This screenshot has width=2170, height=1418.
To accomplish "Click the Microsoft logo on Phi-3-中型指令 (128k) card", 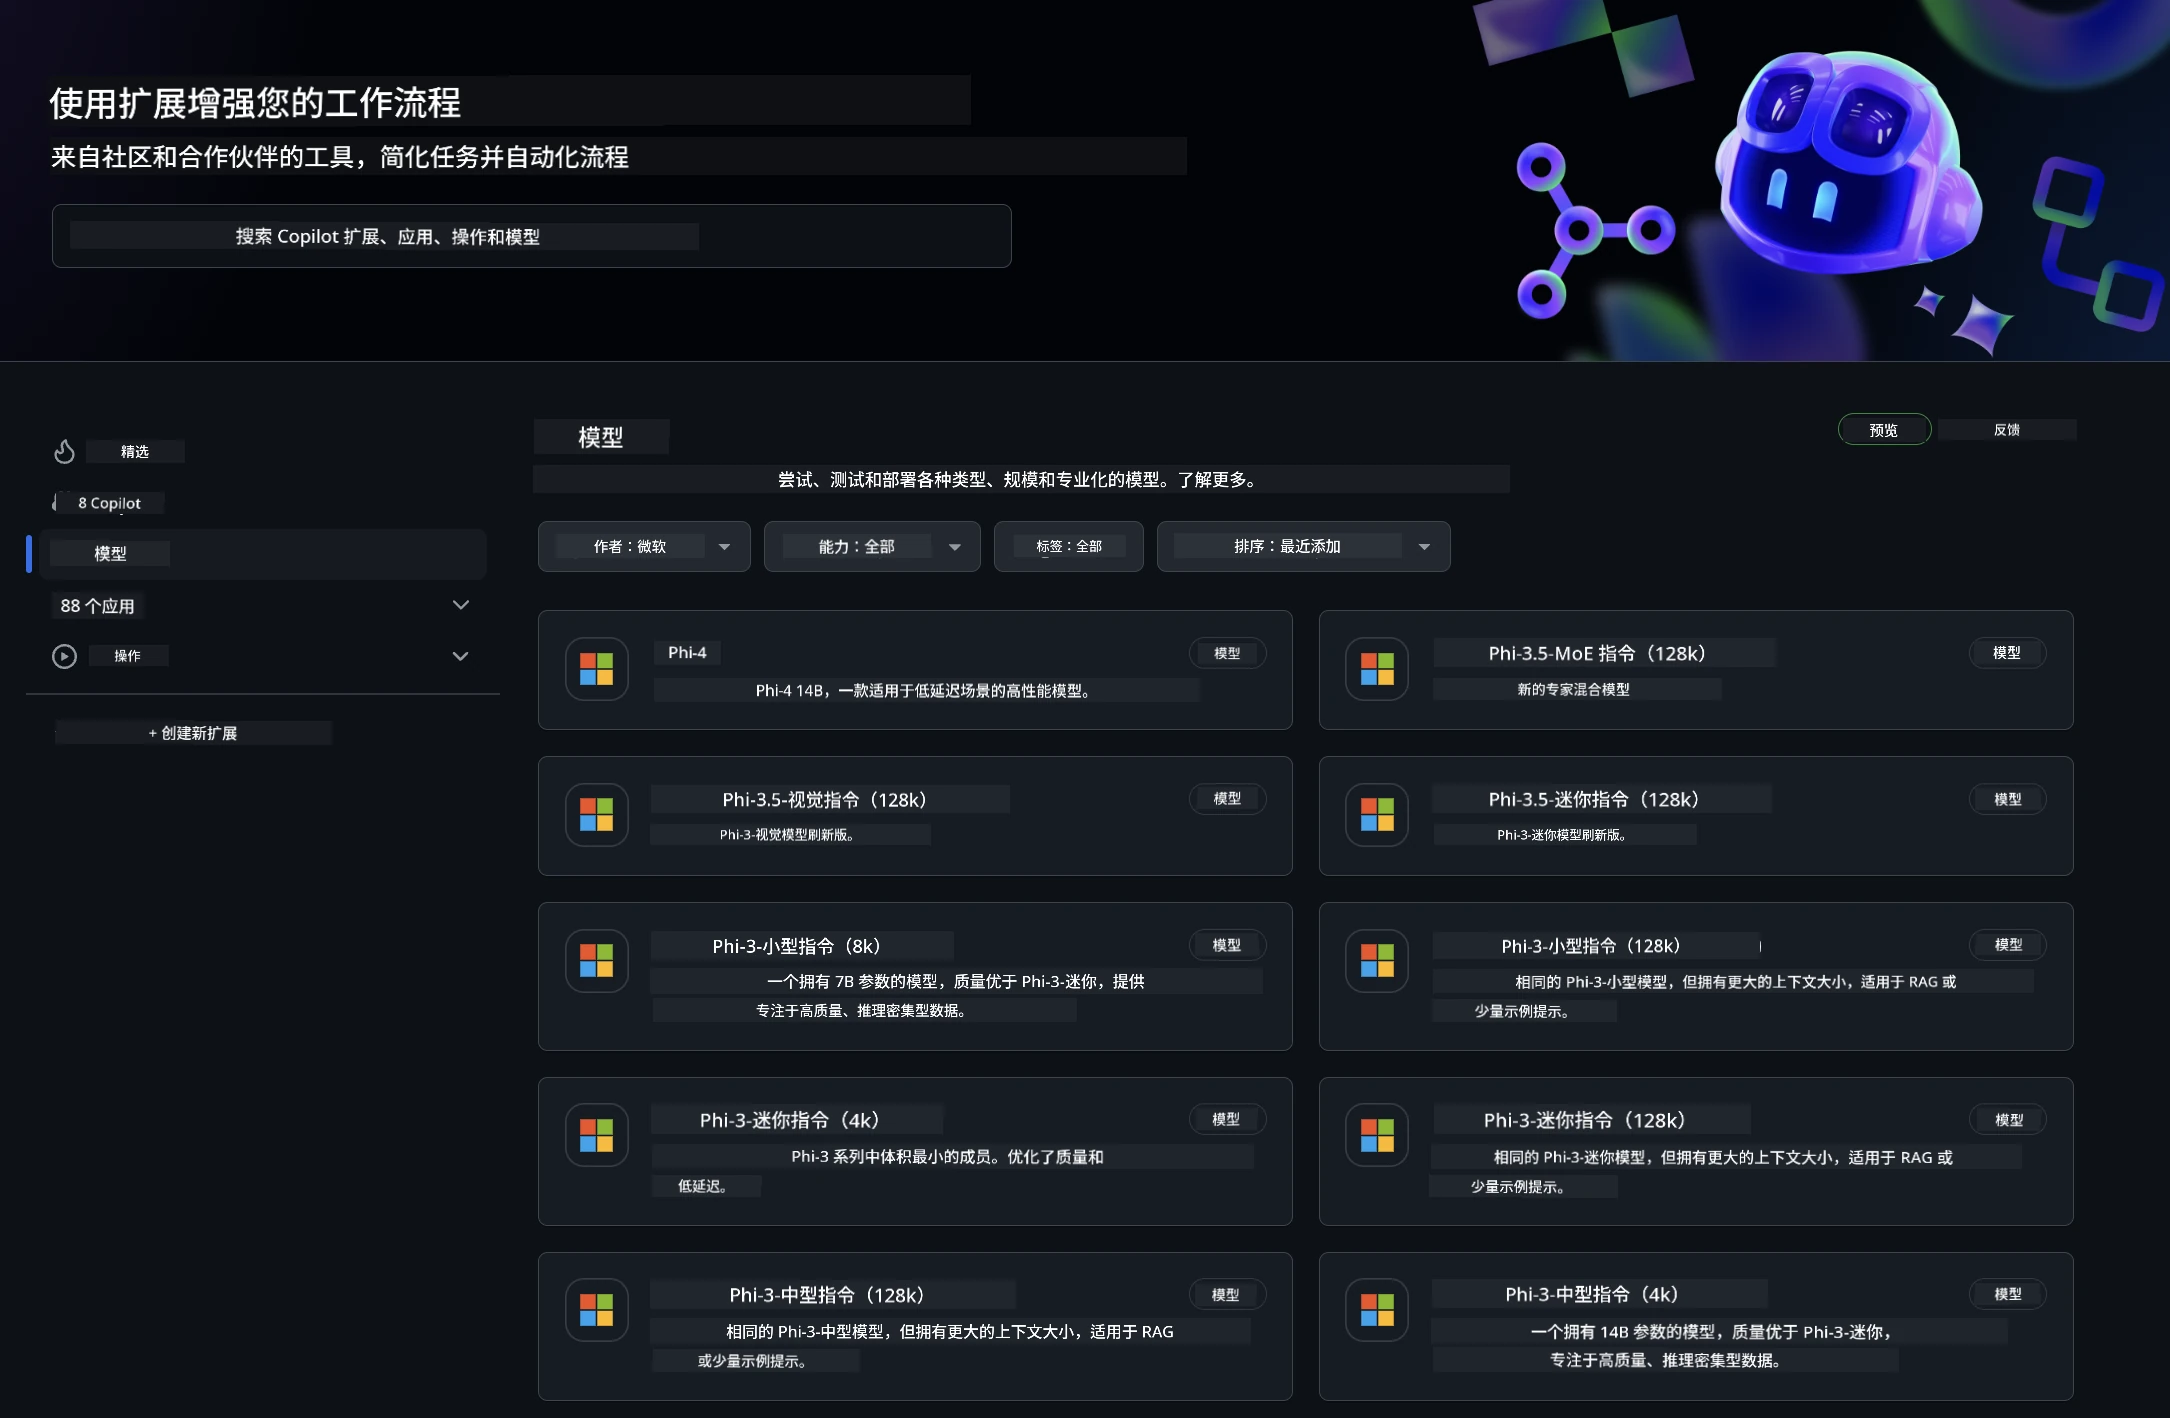I will (x=597, y=1310).
